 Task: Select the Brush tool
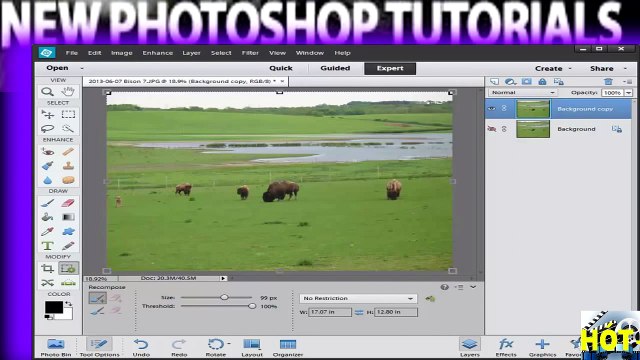point(47,203)
